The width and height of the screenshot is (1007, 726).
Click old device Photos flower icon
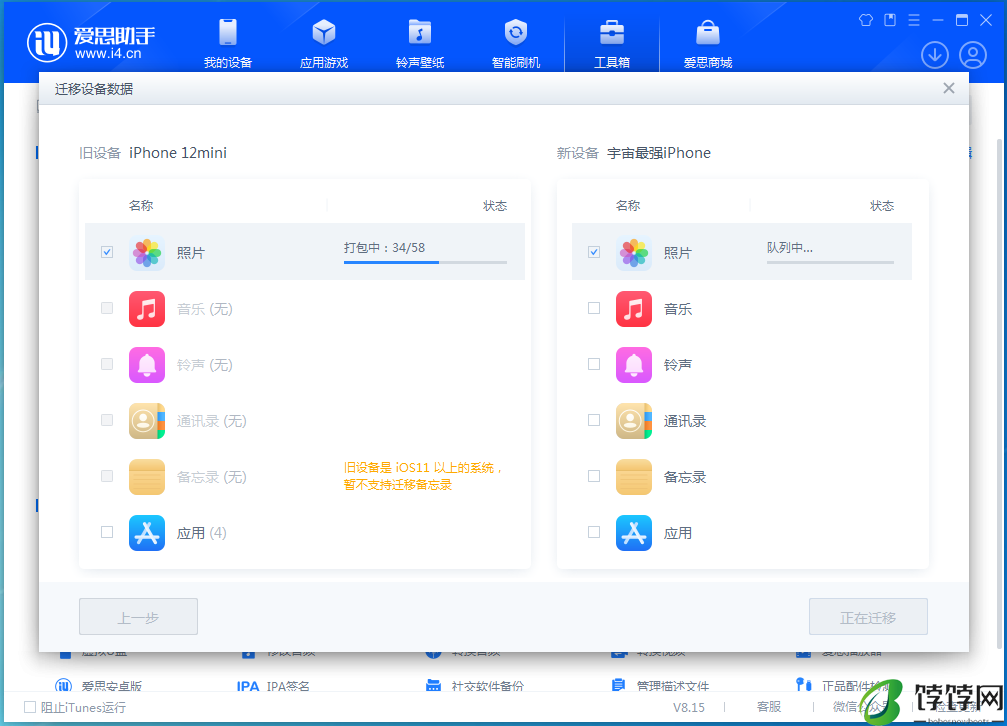[147, 252]
